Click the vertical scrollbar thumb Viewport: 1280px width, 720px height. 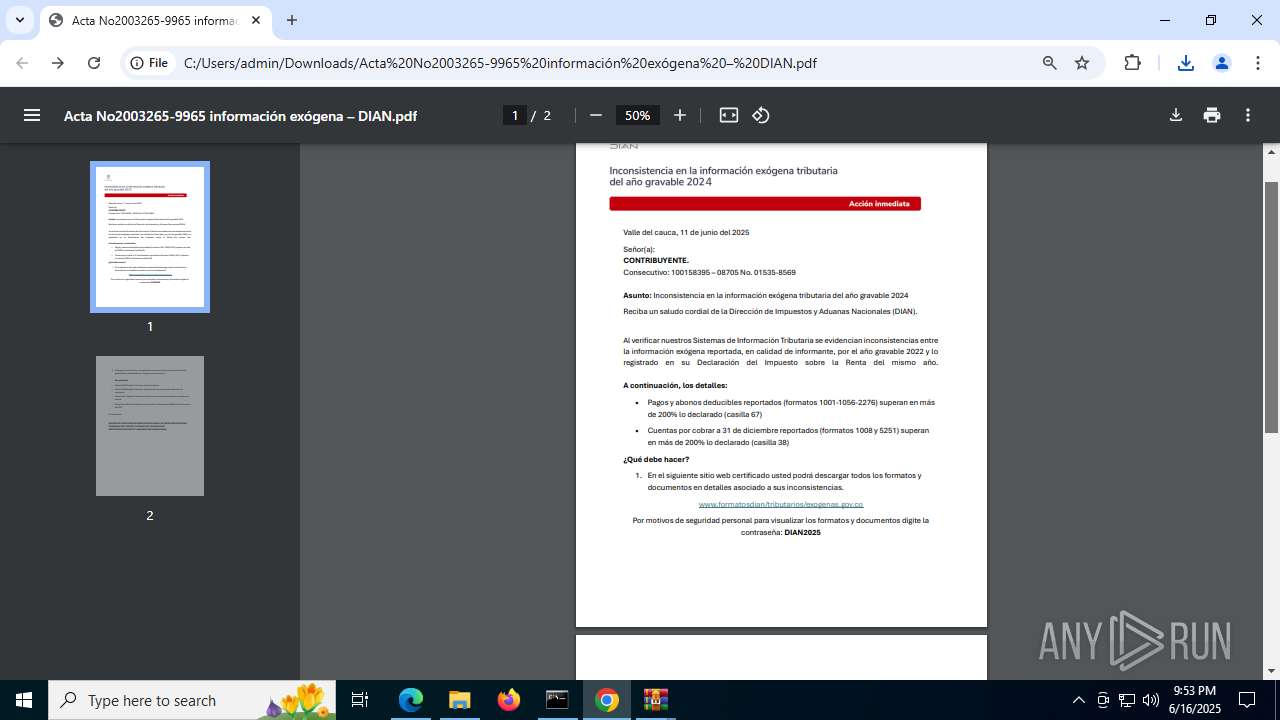(1272, 307)
